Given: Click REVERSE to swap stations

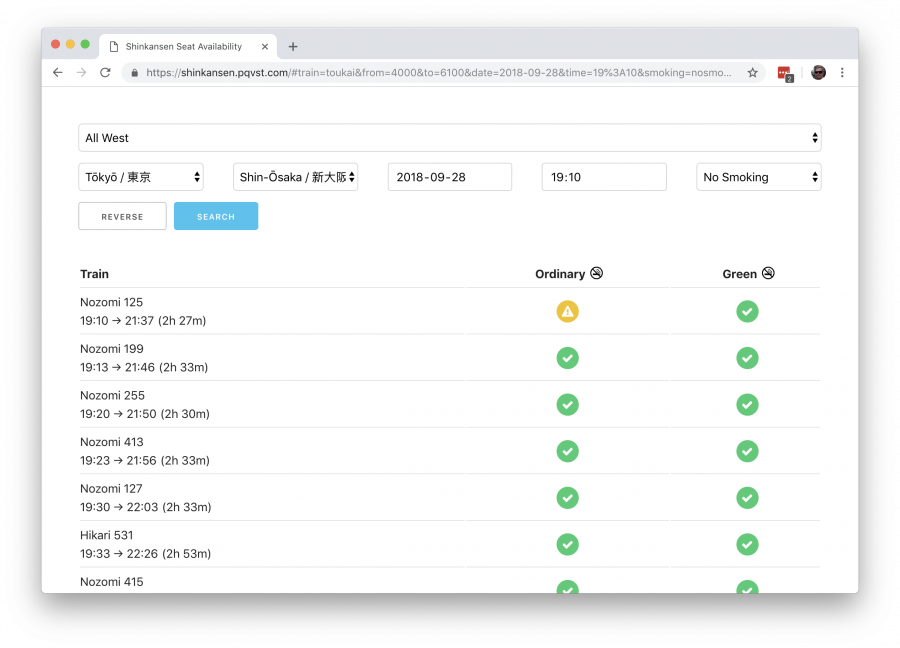Looking at the screenshot, I should (122, 215).
